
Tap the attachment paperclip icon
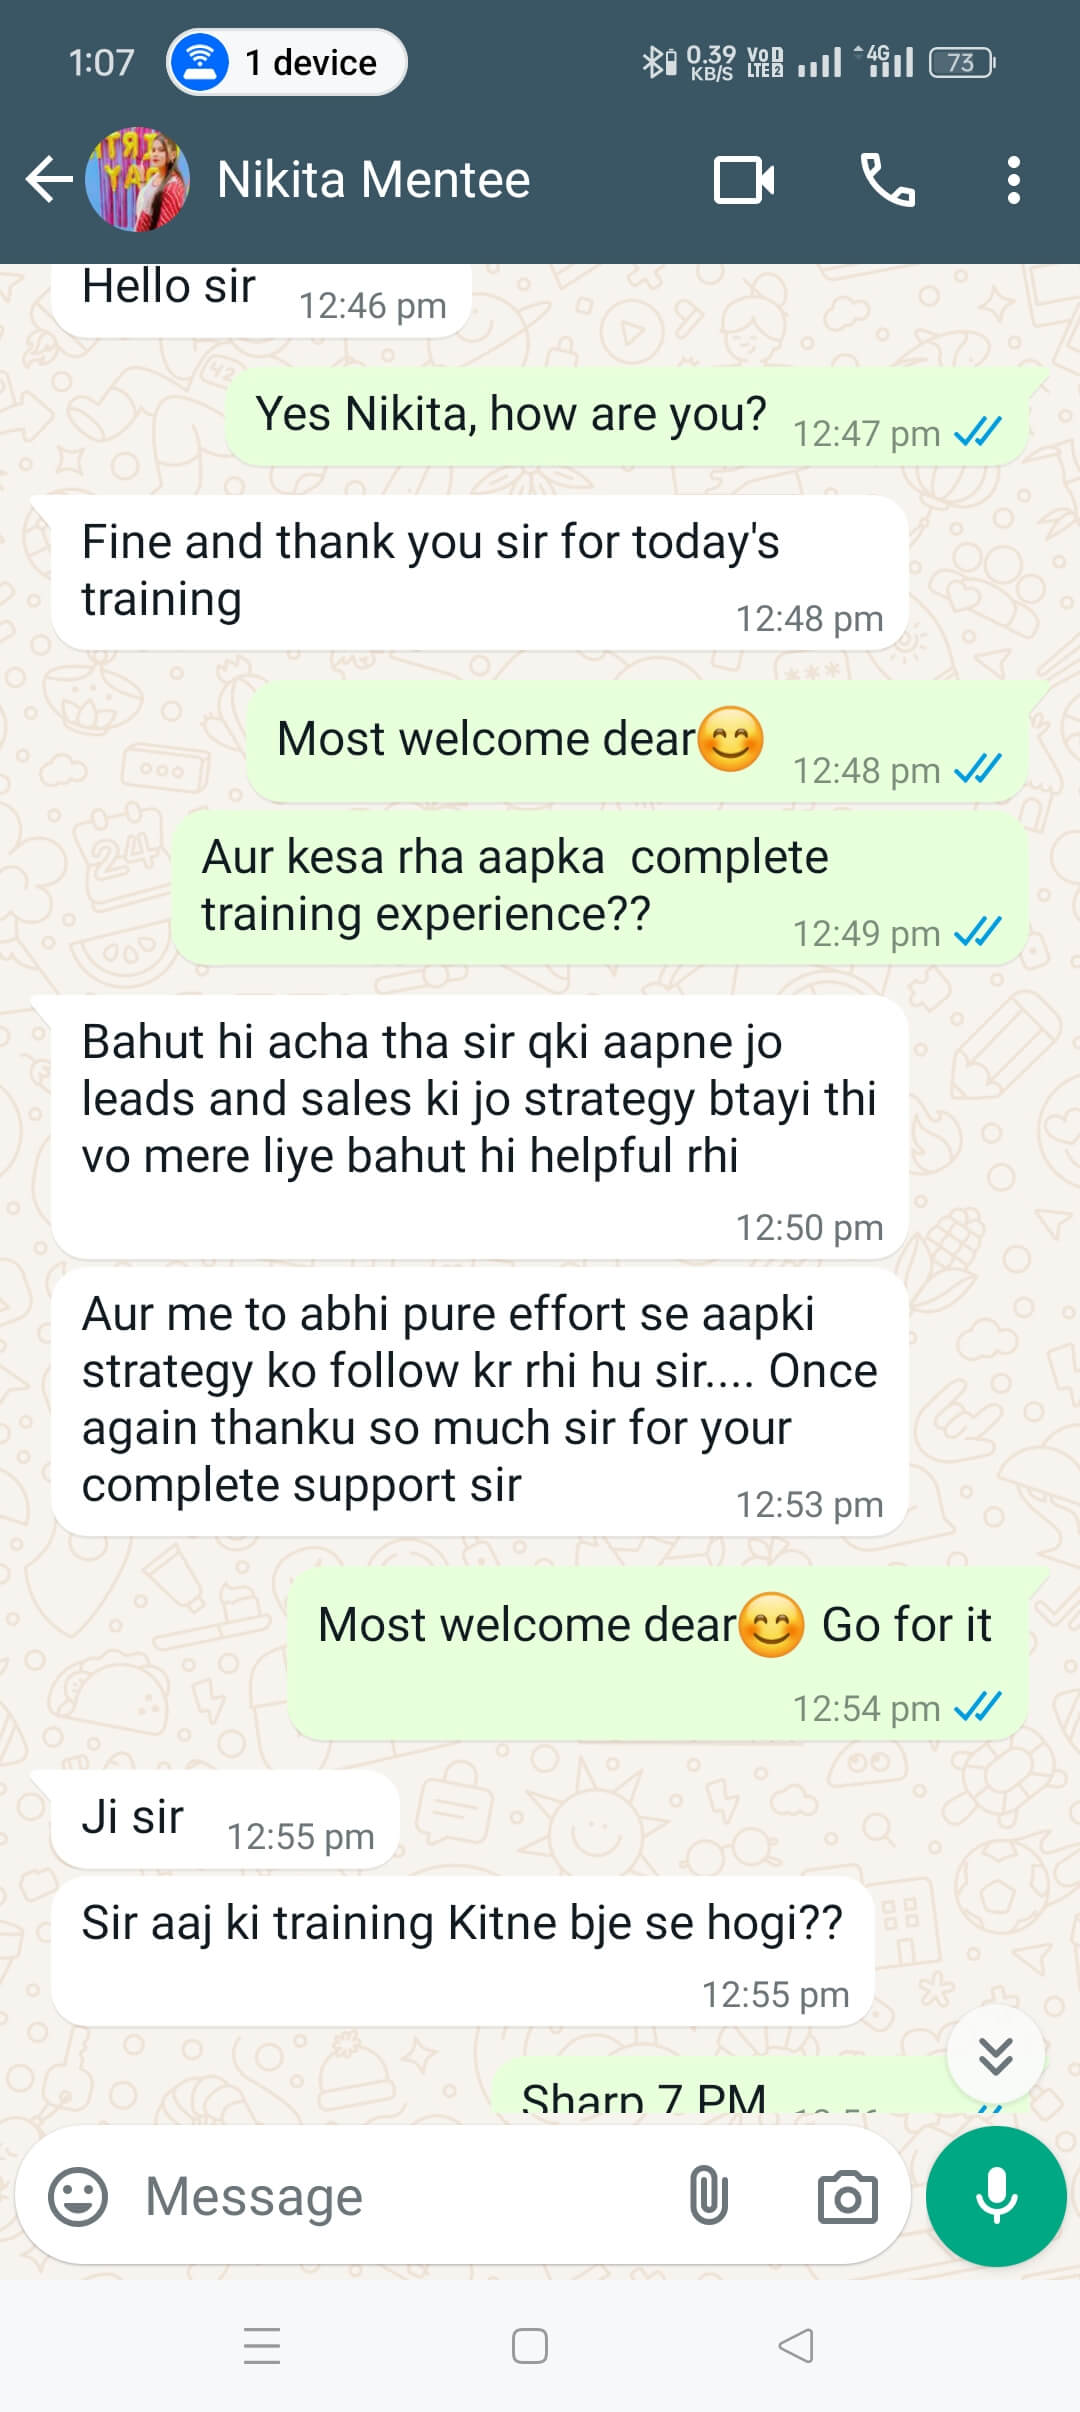(708, 2197)
